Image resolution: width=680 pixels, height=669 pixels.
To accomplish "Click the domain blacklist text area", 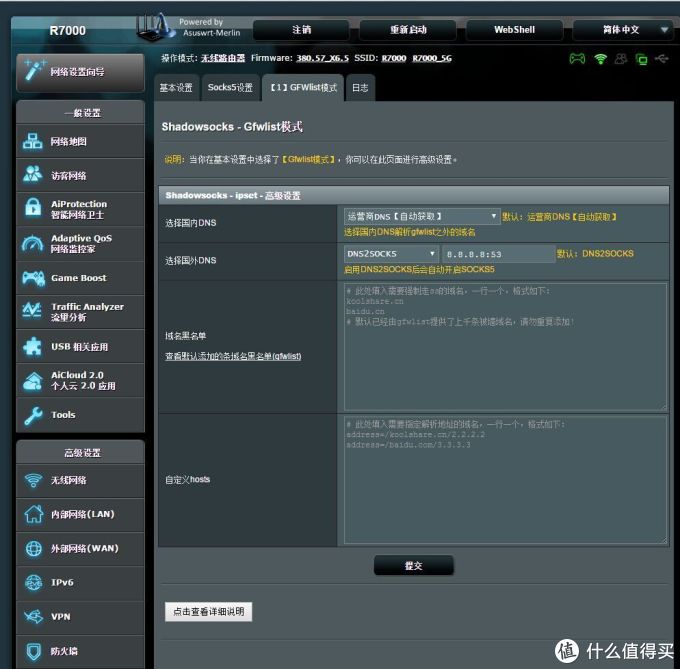I will [x=505, y=346].
